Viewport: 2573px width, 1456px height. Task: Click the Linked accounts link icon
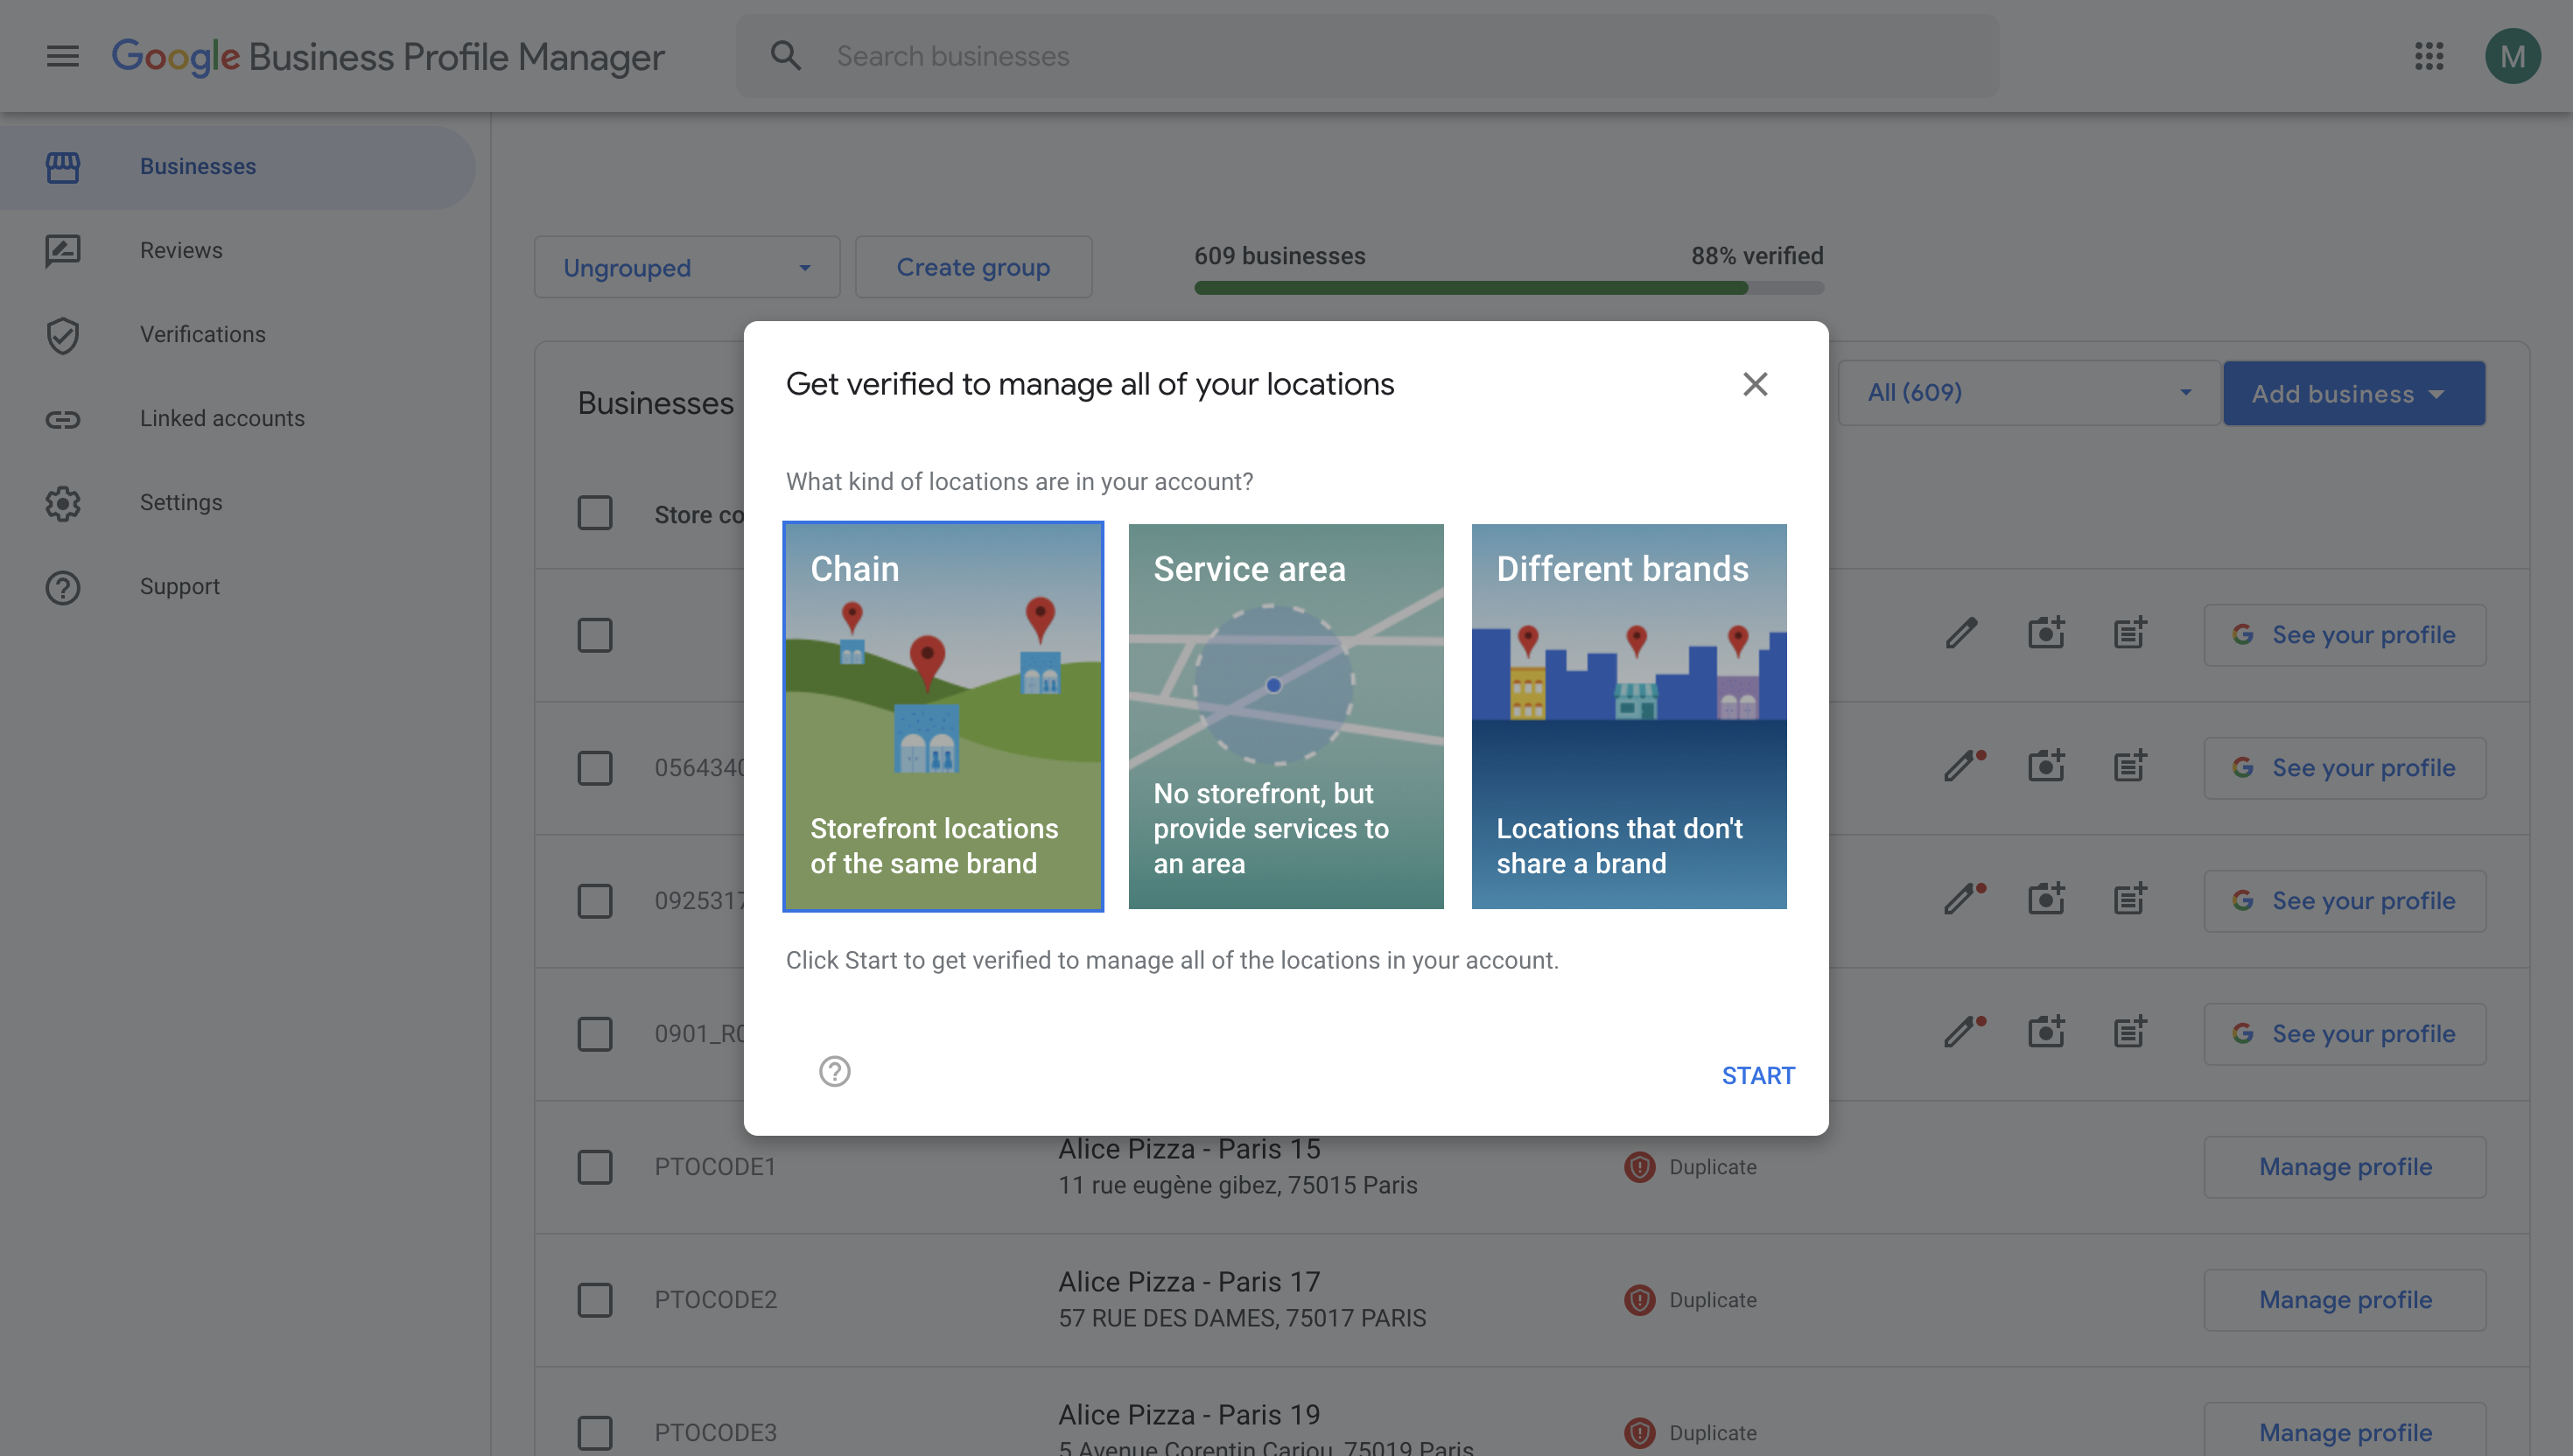62,419
